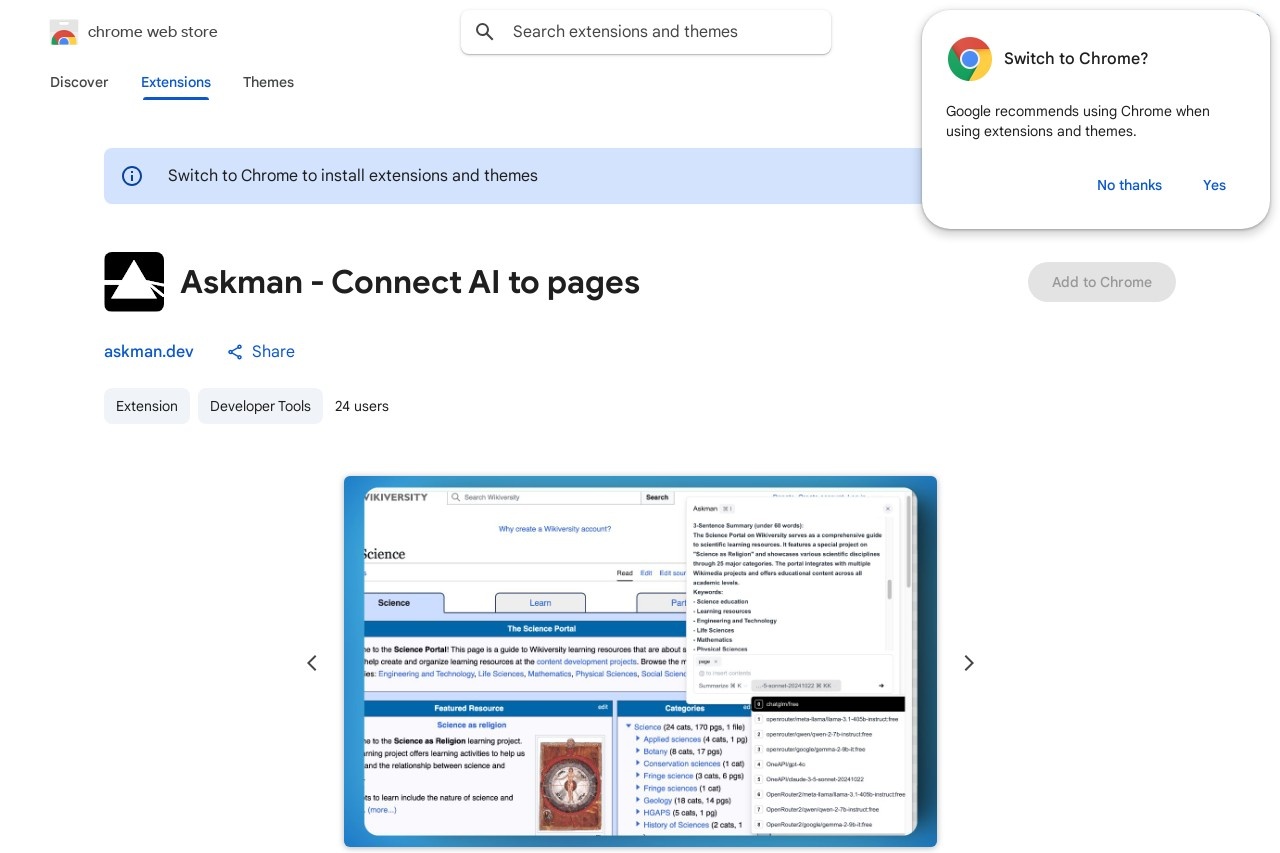Show the next screenshot with the right arrow
1280x853 pixels.
coord(968,663)
